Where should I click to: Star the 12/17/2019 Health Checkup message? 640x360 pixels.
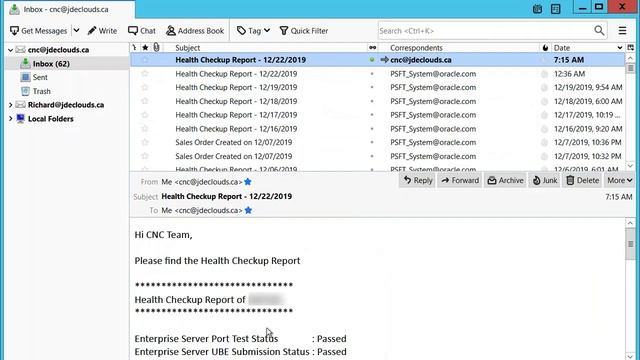(145, 115)
